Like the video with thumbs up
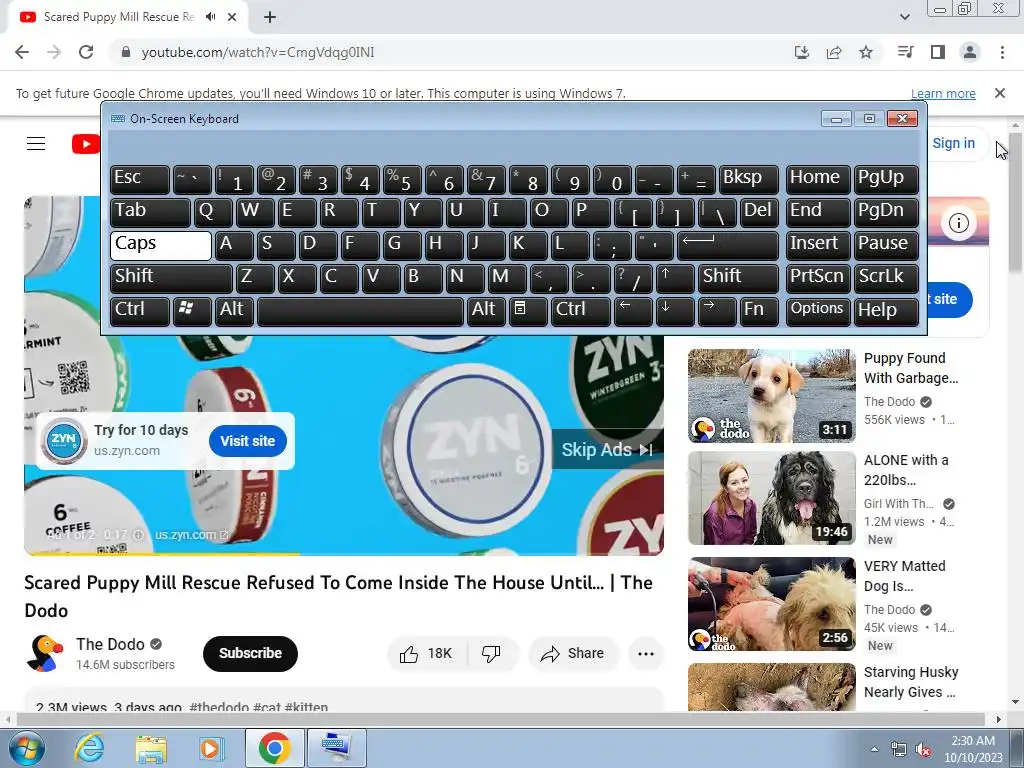This screenshot has height=768, width=1024. (x=427, y=653)
